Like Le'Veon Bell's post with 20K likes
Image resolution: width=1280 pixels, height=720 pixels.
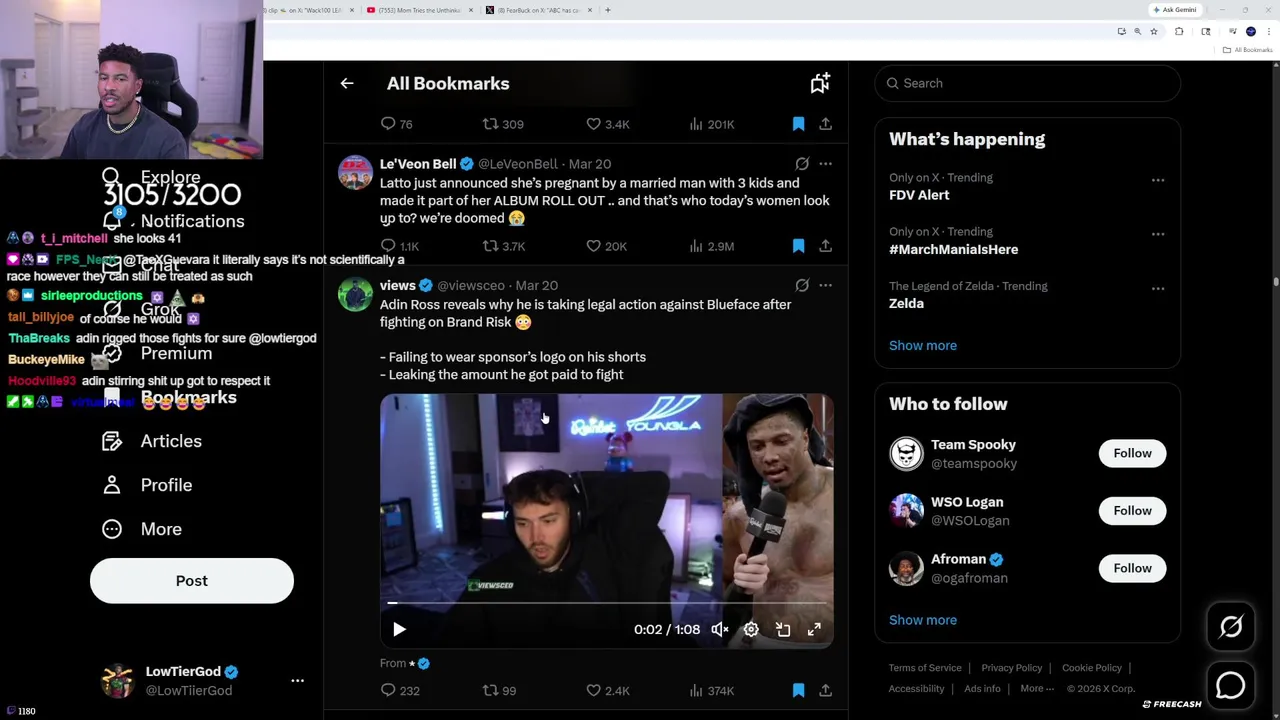point(607,246)
